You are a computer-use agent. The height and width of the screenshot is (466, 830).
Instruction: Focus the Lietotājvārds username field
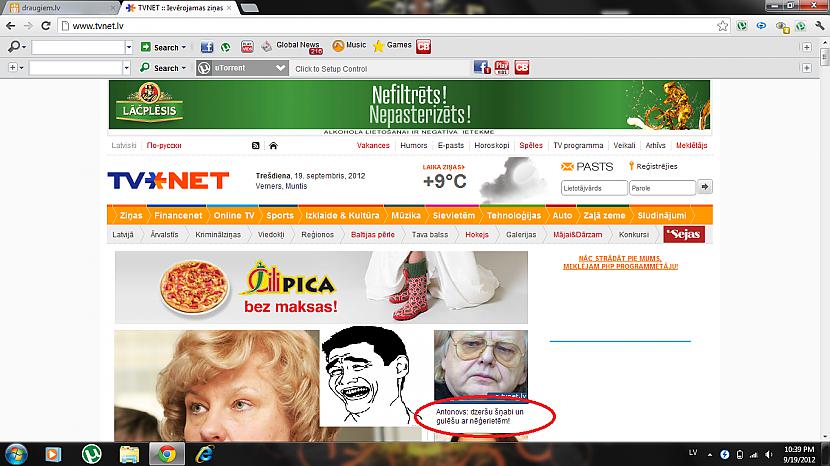click(x=594, y=188)
